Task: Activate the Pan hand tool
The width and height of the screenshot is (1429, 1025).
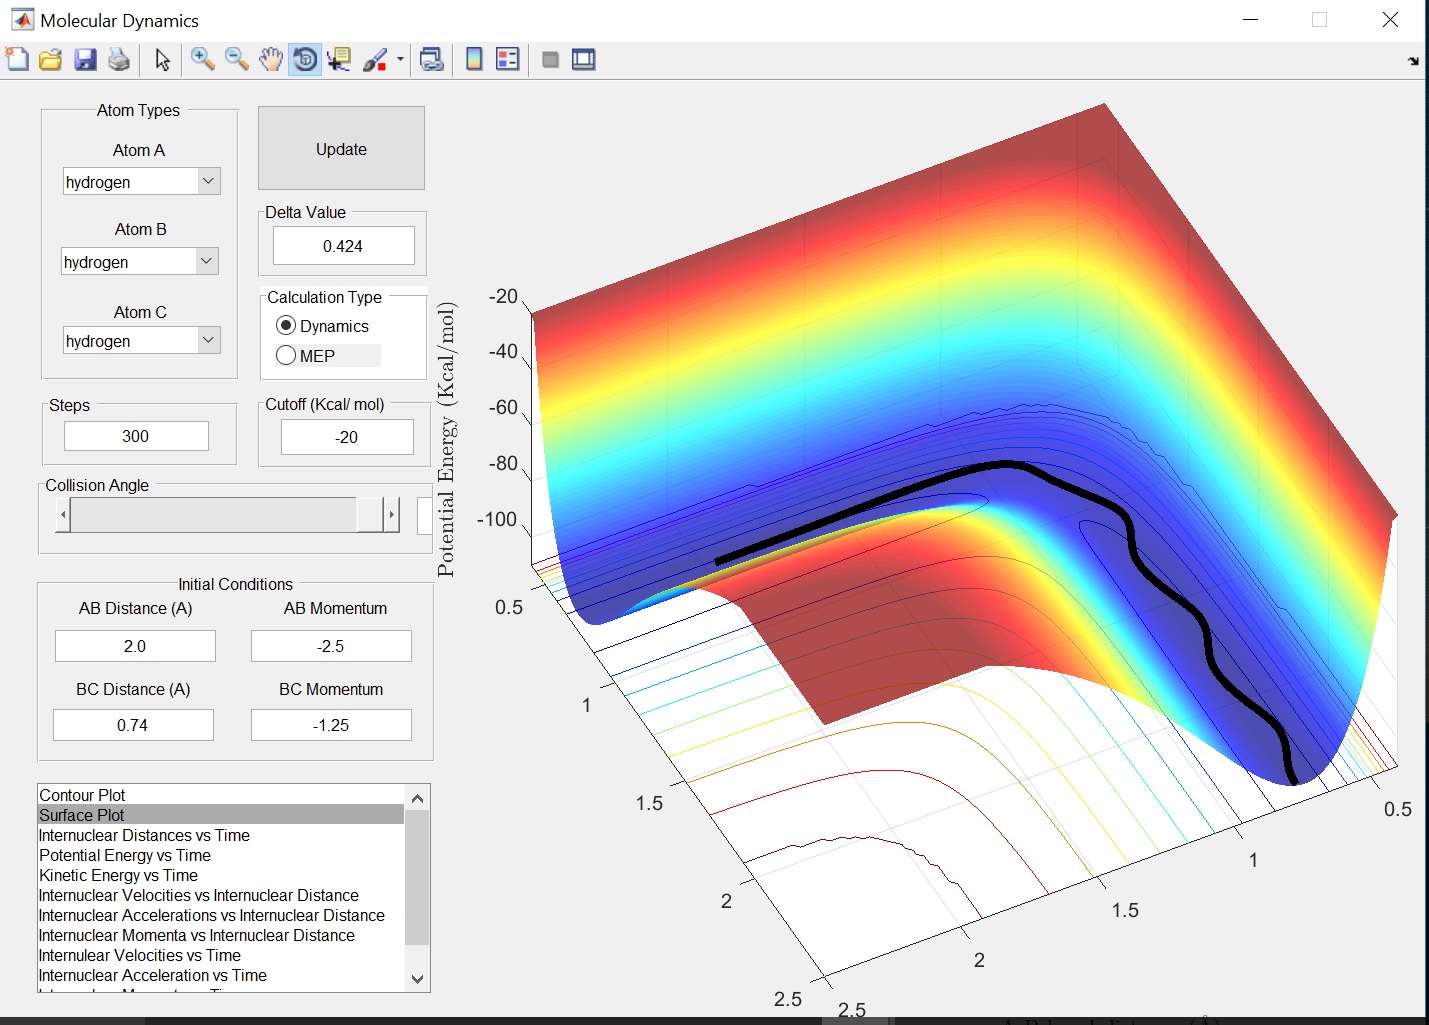Action: pos(270,60)
